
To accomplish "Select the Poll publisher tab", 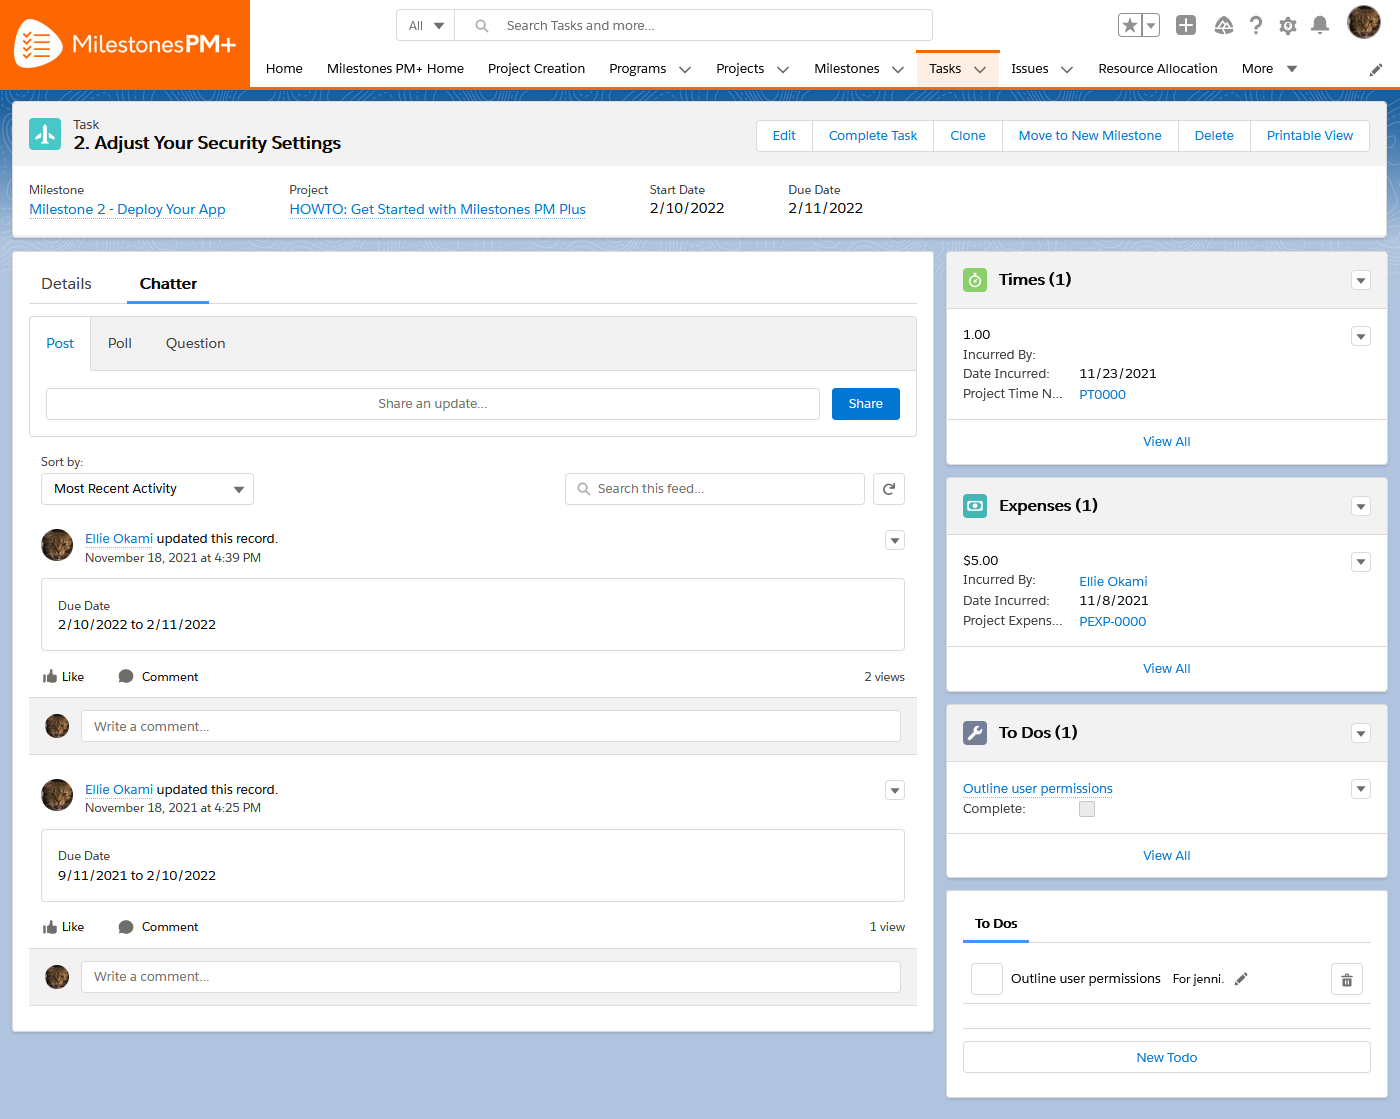I will pos(120,343).
